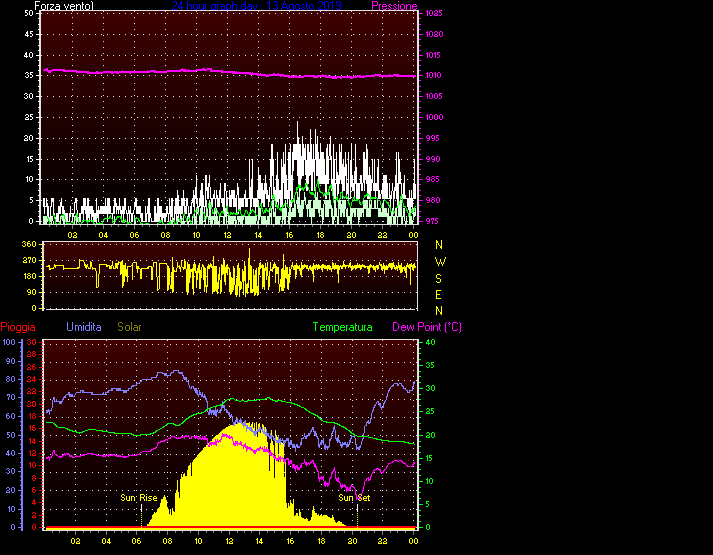Click the magenta 'Pressione' heading
This screenshot has height=555, width=713.
pyautogui.click(x=394, y=6)
